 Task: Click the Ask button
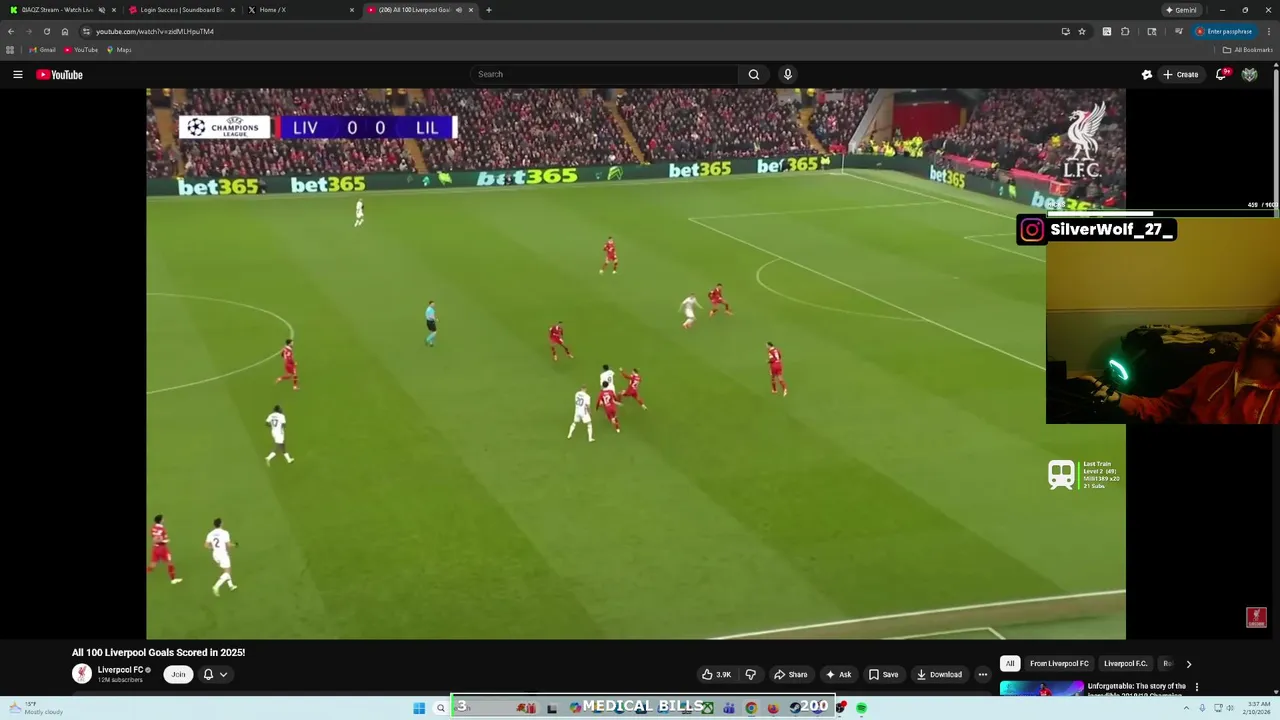[838, 674]
